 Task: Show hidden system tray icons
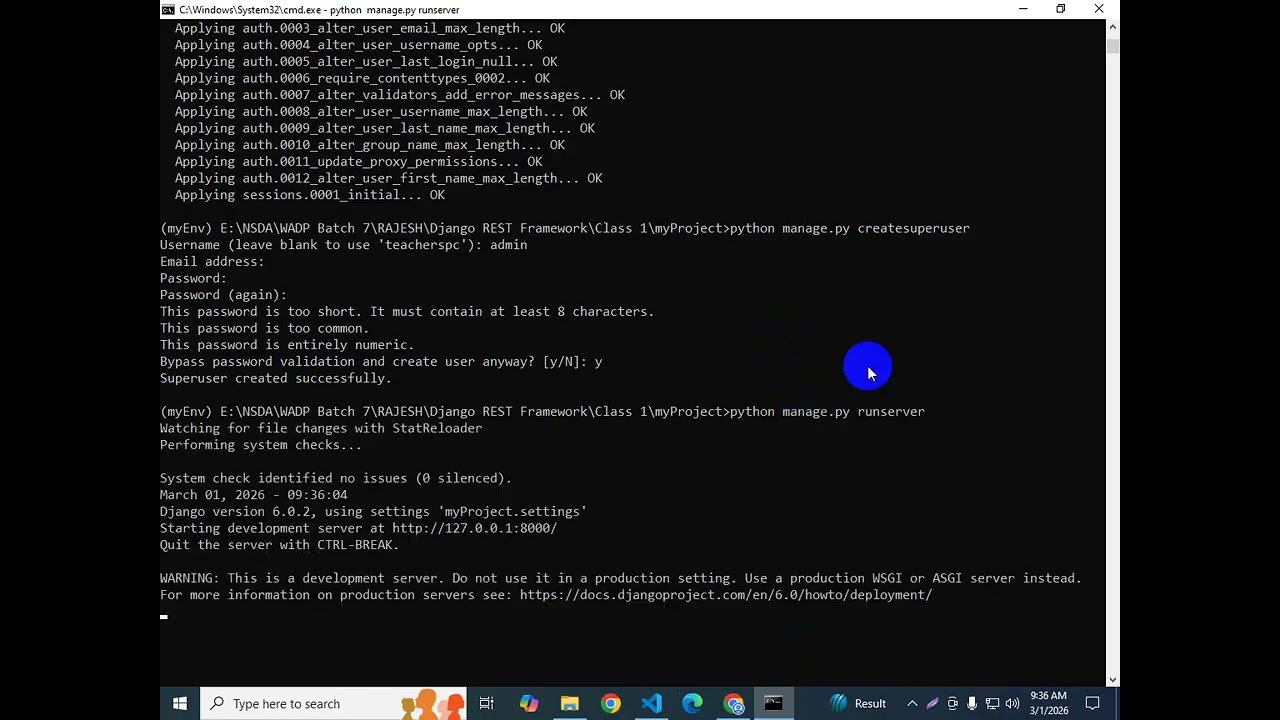(x=912, y=703)
